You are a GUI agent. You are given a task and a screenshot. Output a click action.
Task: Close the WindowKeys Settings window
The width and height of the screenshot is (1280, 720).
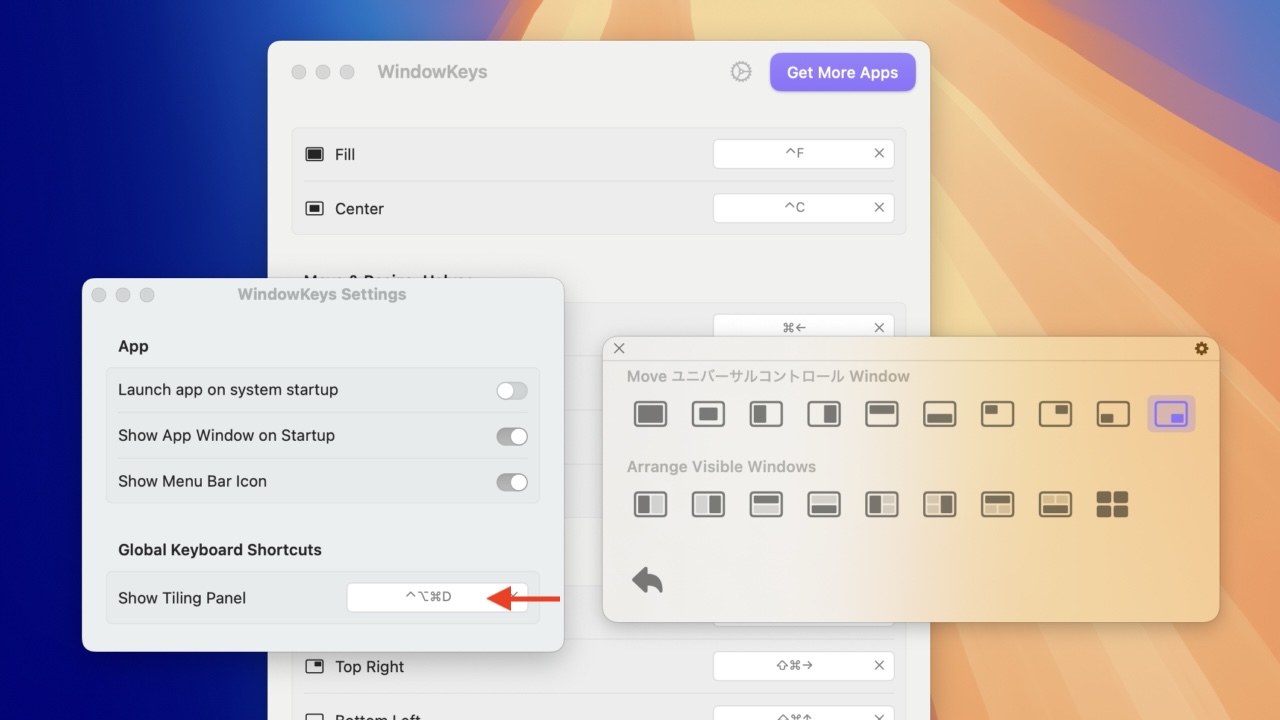click(x=99, y=295)
